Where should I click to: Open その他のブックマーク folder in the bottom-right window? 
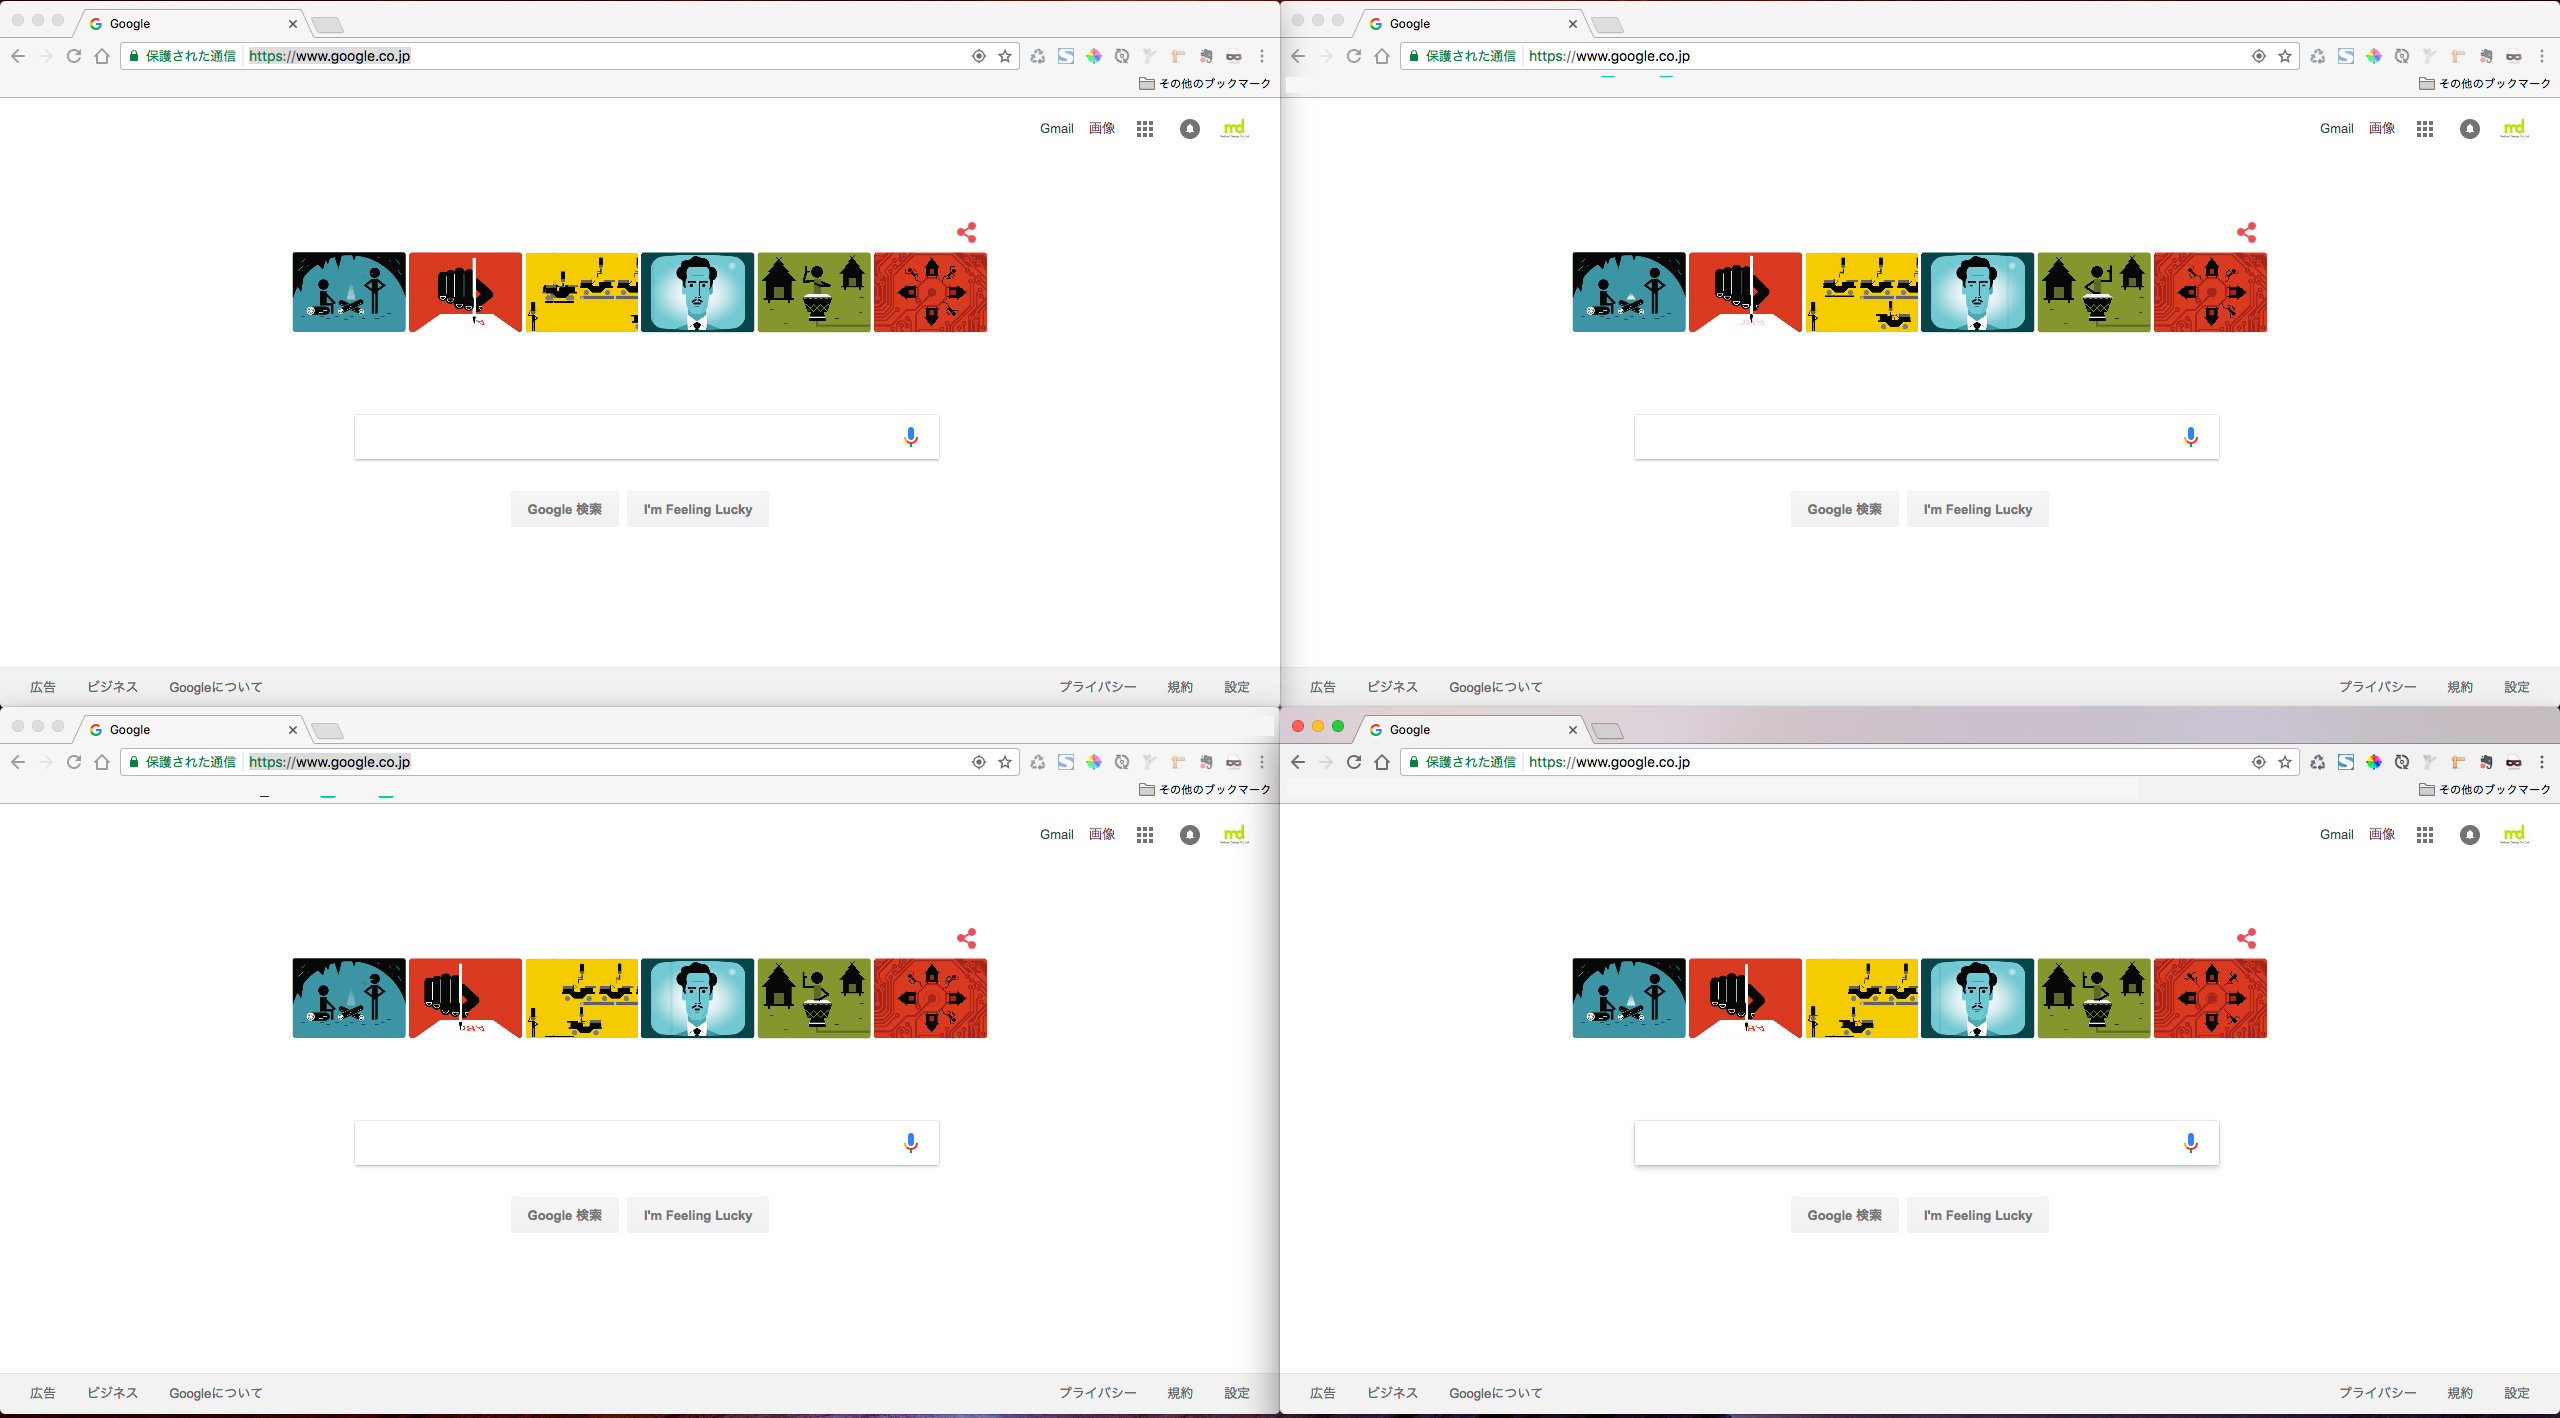(x=2485, y=790)
